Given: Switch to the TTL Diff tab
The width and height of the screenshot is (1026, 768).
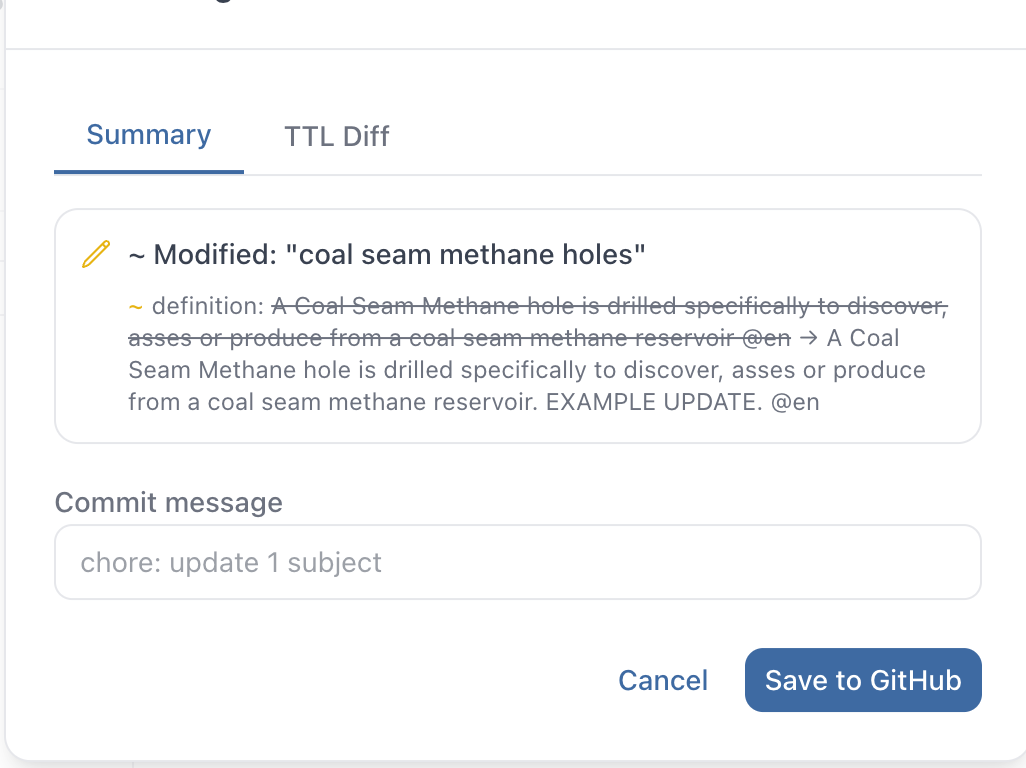Looking at the screenshot, I should [336, 136].
